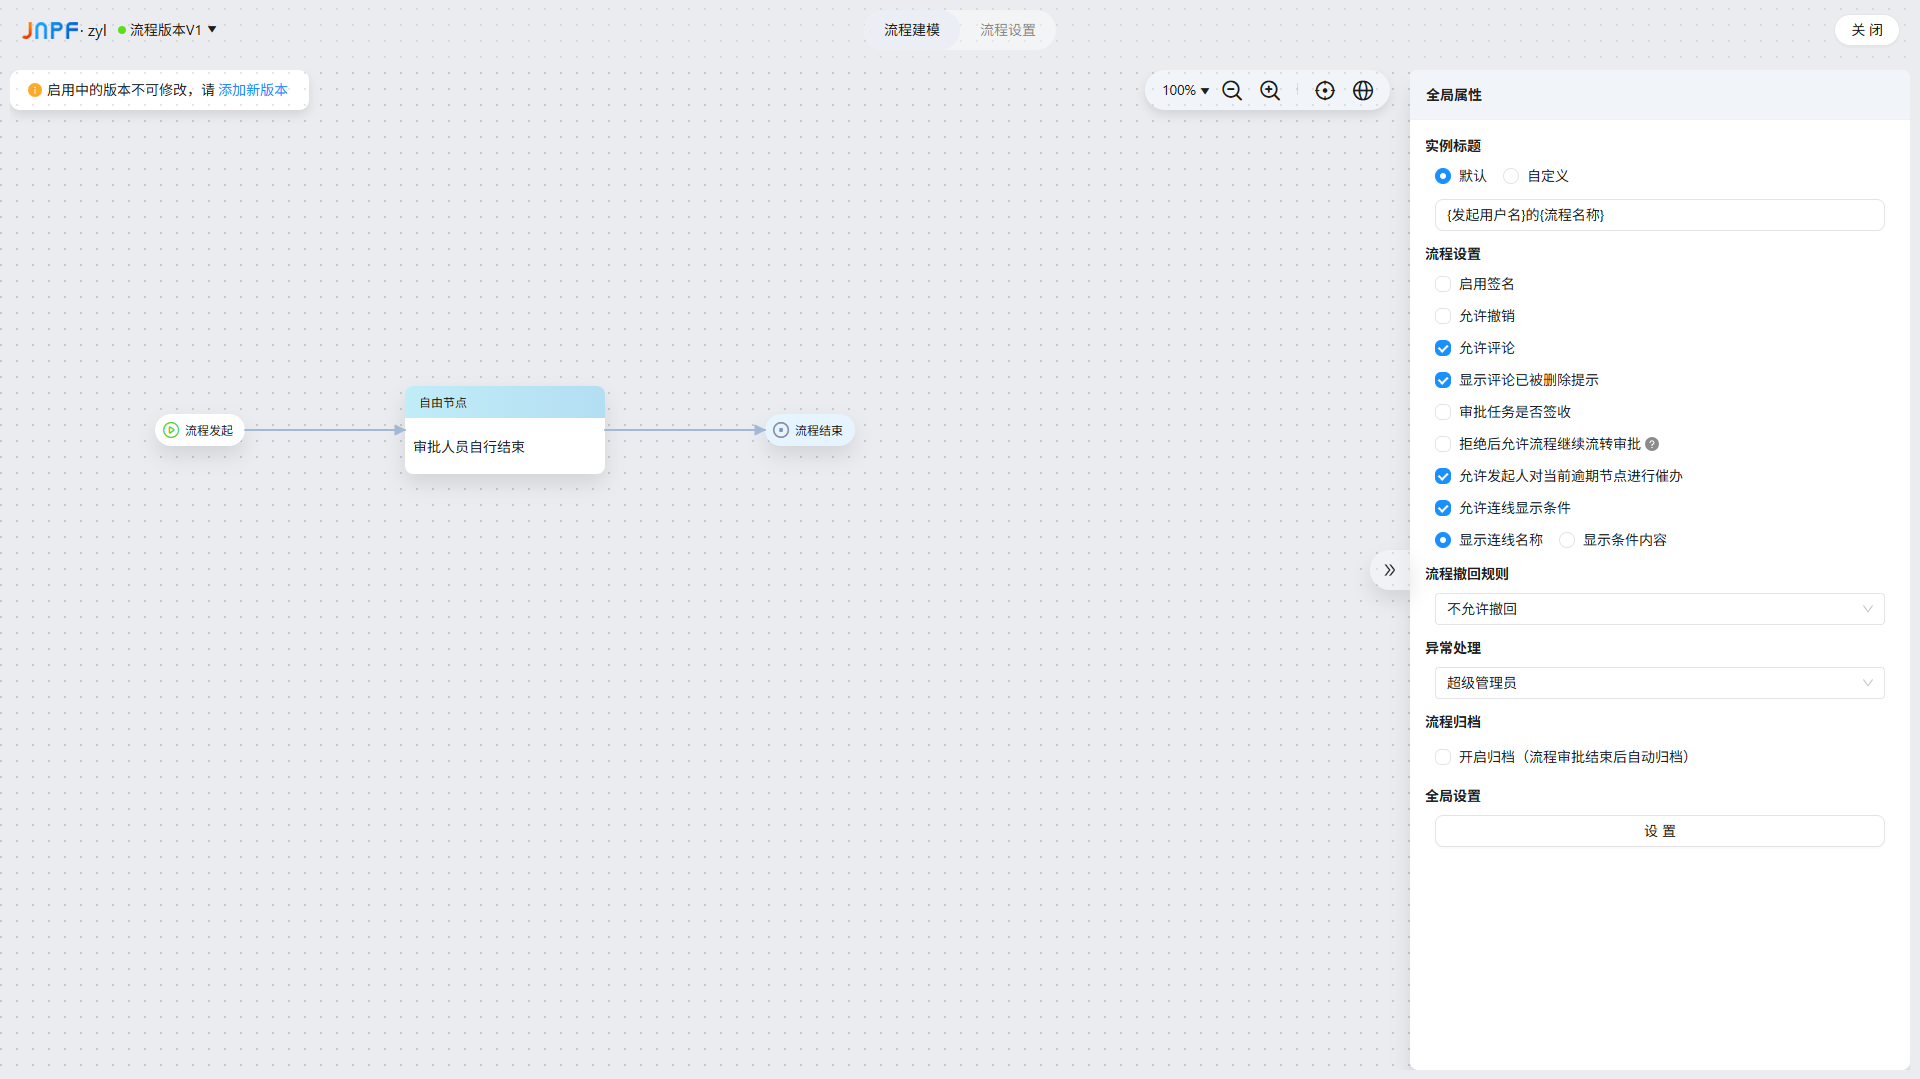Collapse the properties panel with double-chevron
1920x1079 pixels.
pyautogui.click(x=1389, y=570)
